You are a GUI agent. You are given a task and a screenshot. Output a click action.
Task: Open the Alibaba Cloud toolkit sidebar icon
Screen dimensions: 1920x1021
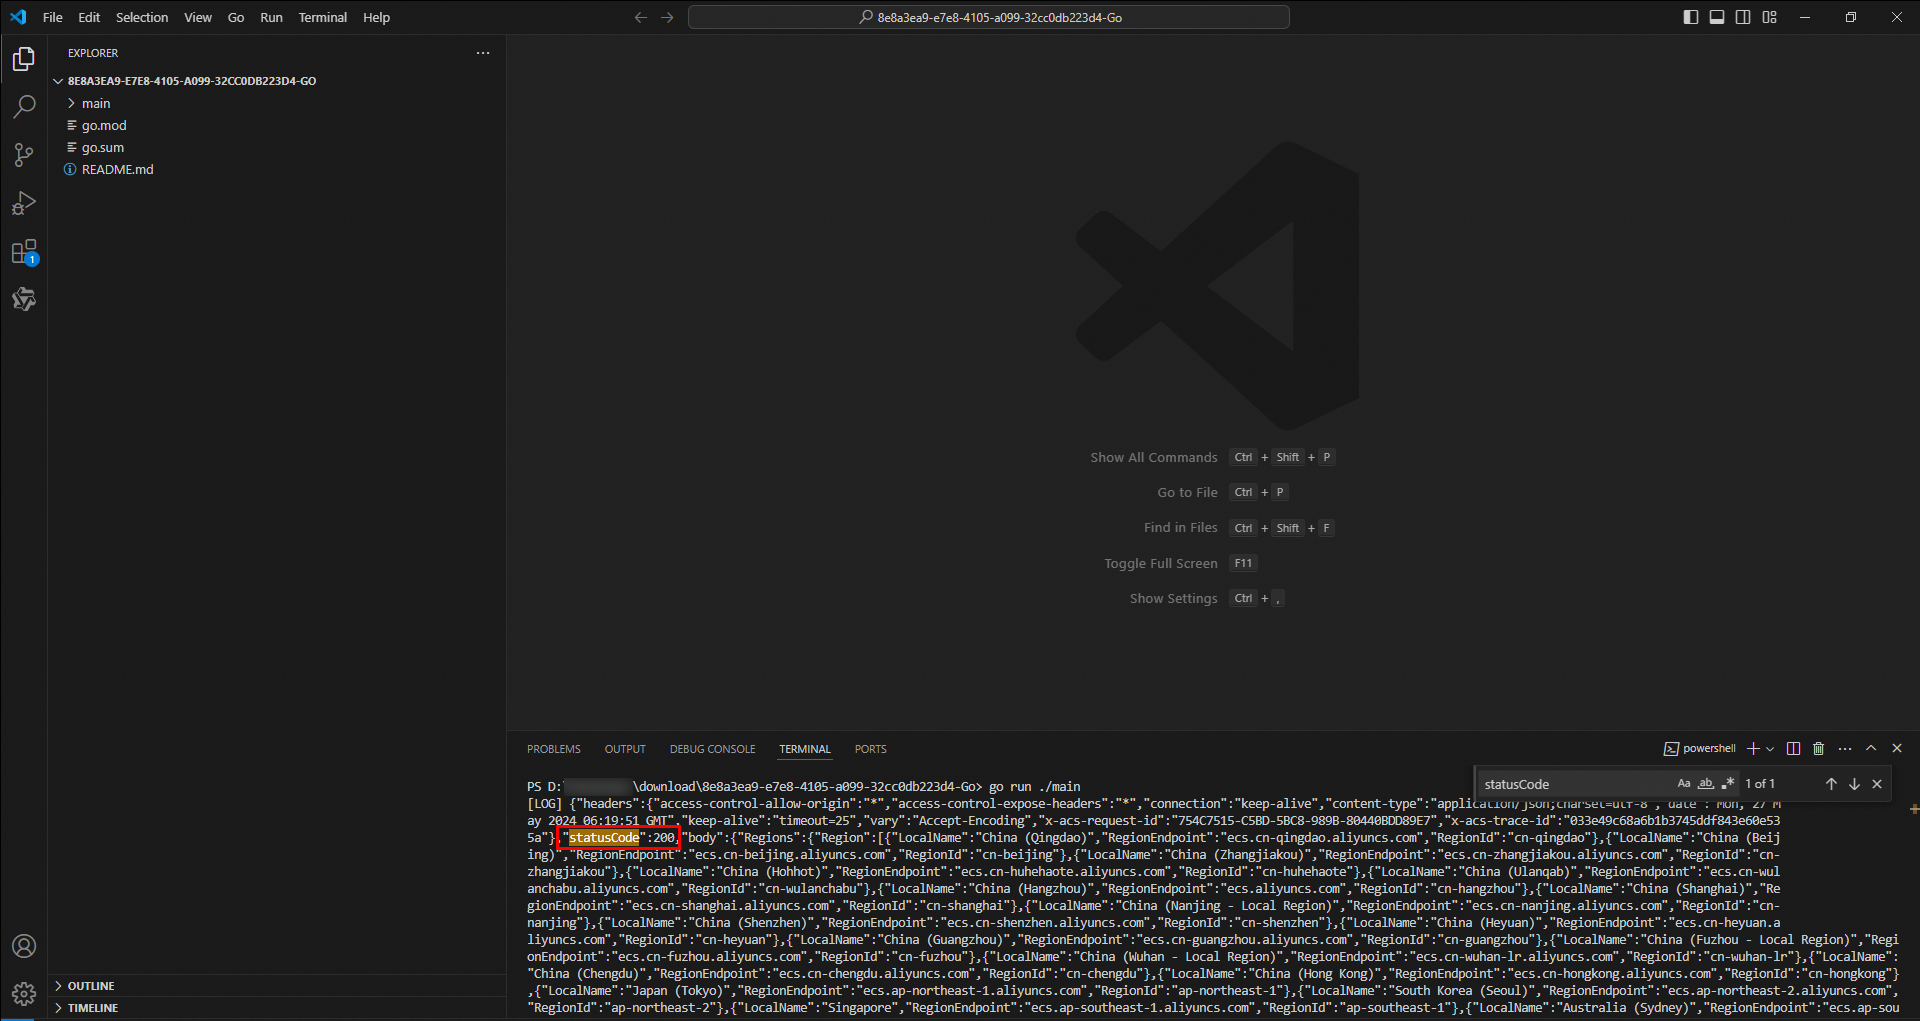(24, 299)
